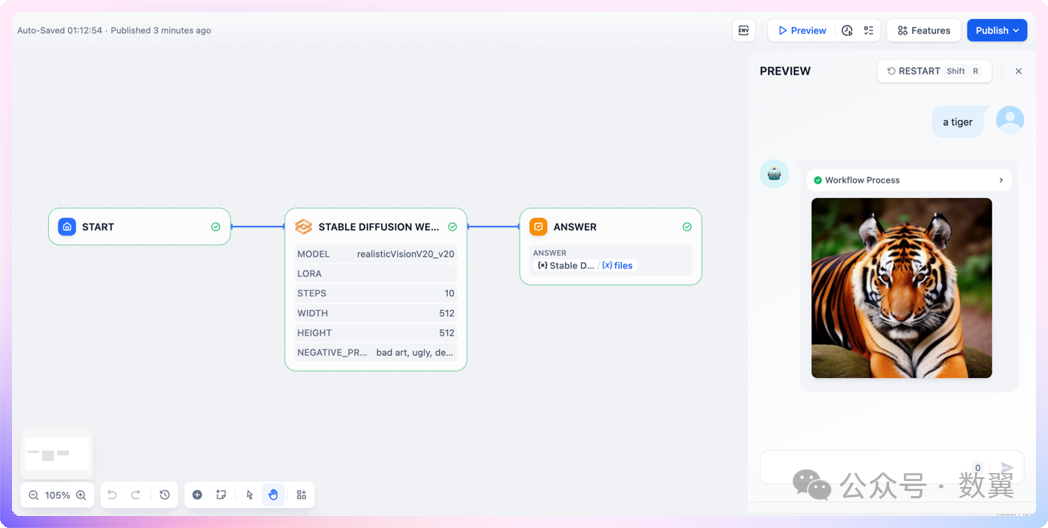Click the START node title
Viewport: 1048px width, 528px height.
[x=98, y=227]
